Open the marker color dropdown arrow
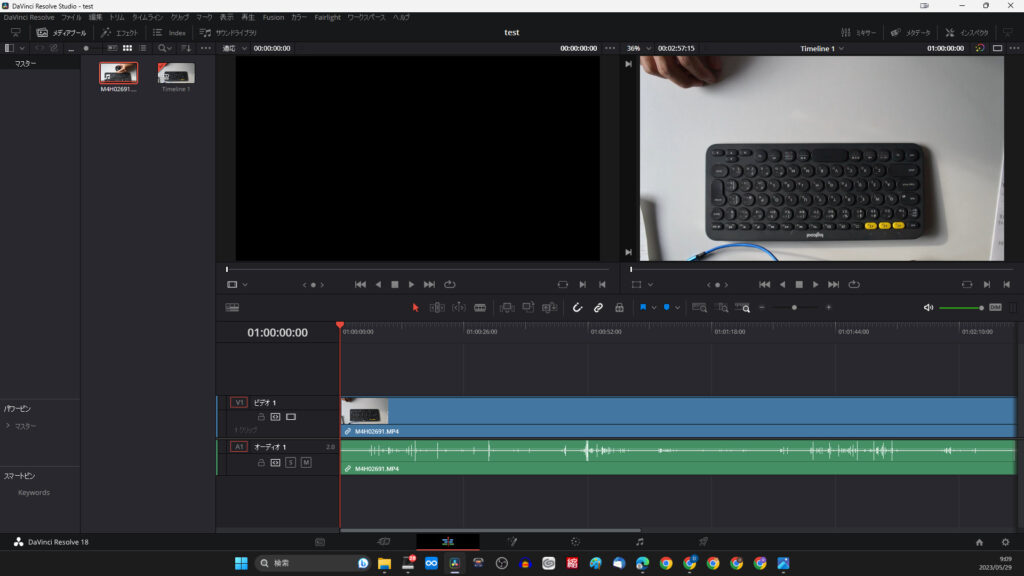The width and height of the screenshot is (1024, 576). click(677, 308)
